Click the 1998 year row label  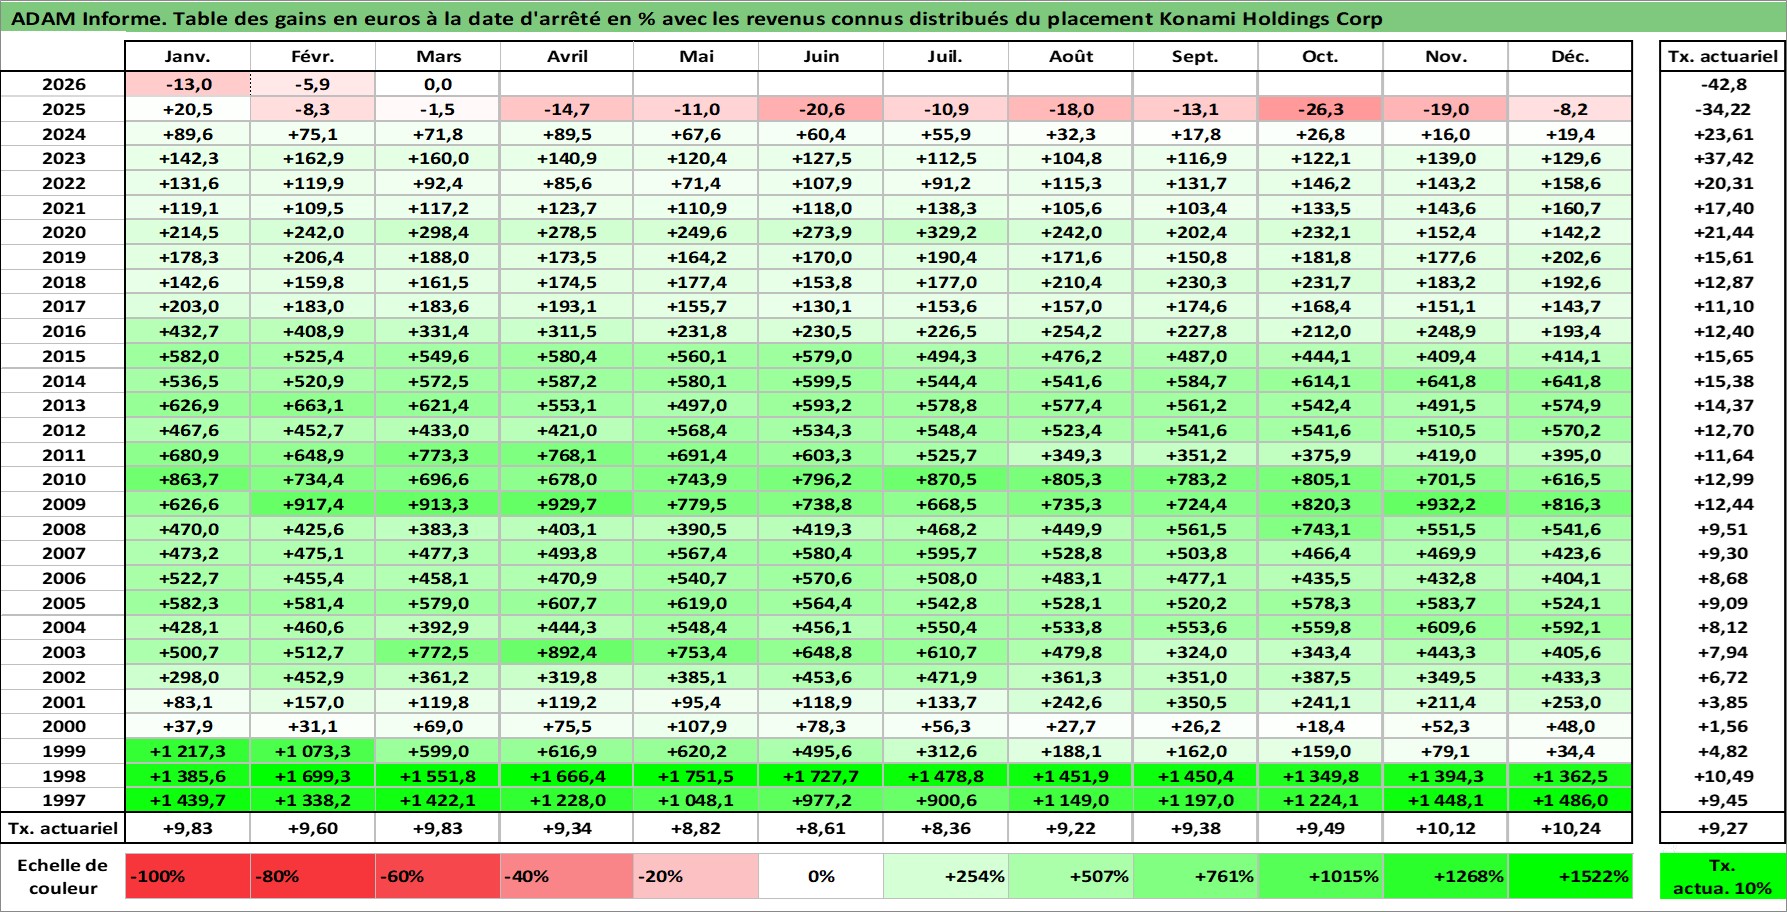tap(63, 776)
